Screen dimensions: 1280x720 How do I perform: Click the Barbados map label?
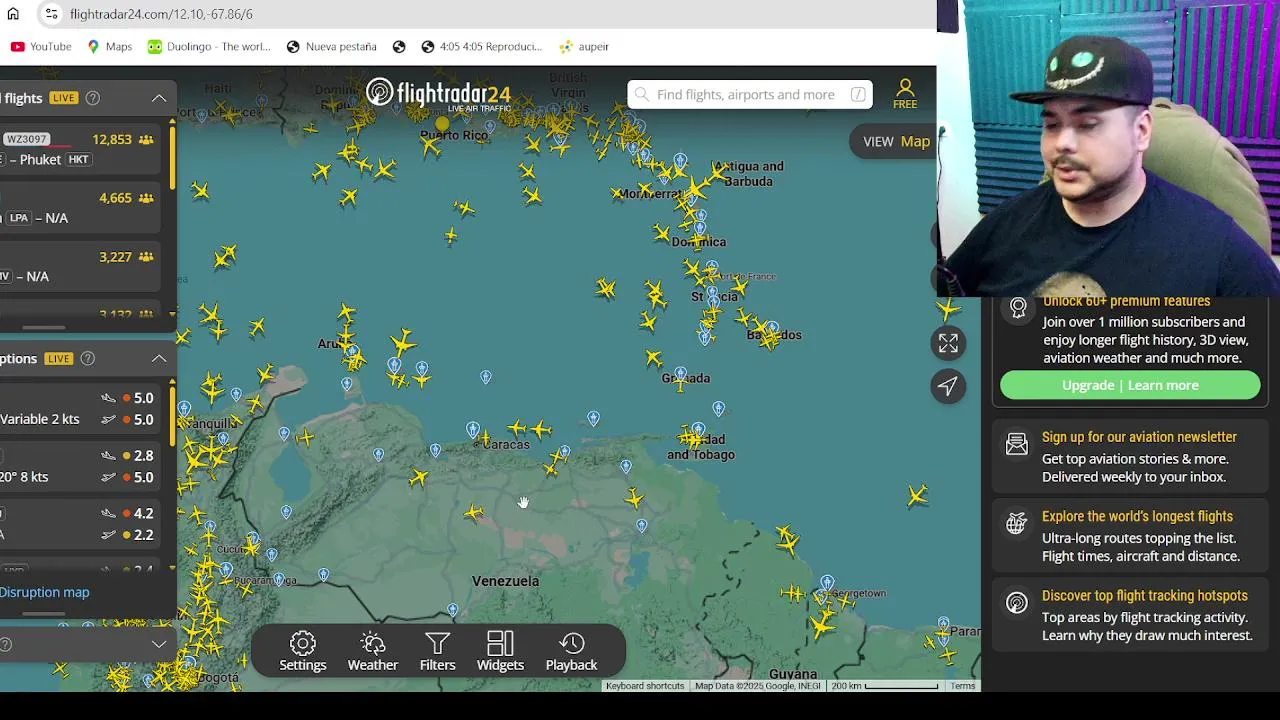click(x=775, y=335)
